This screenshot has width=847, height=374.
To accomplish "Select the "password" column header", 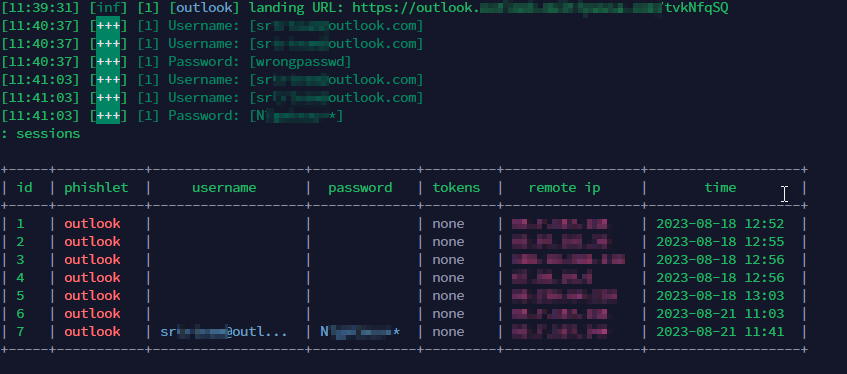I will tap(360, 188).
